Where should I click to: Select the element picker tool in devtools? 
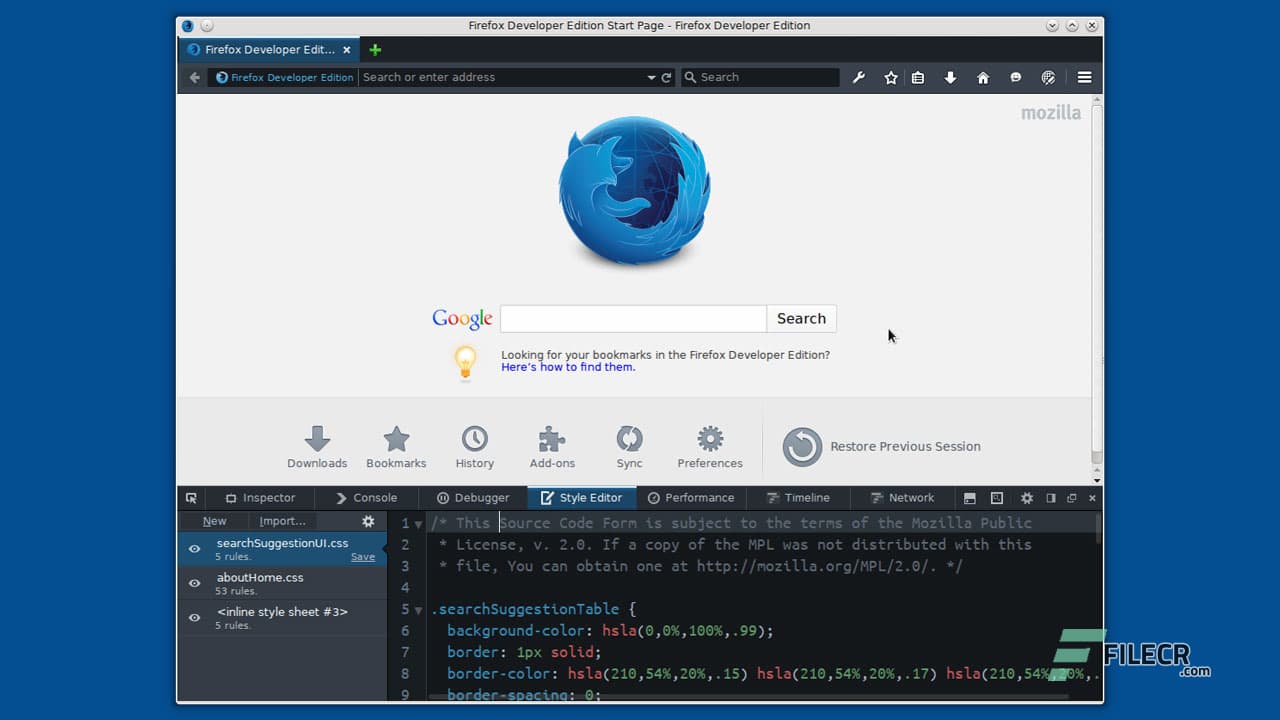(x=191, y=497)
